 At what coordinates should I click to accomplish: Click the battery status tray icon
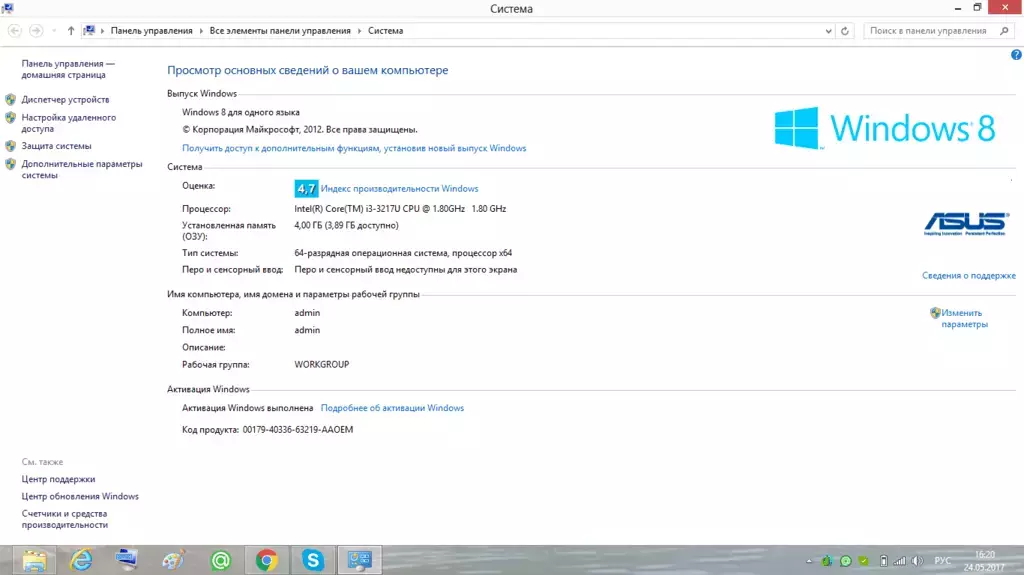tap(883, 561)
